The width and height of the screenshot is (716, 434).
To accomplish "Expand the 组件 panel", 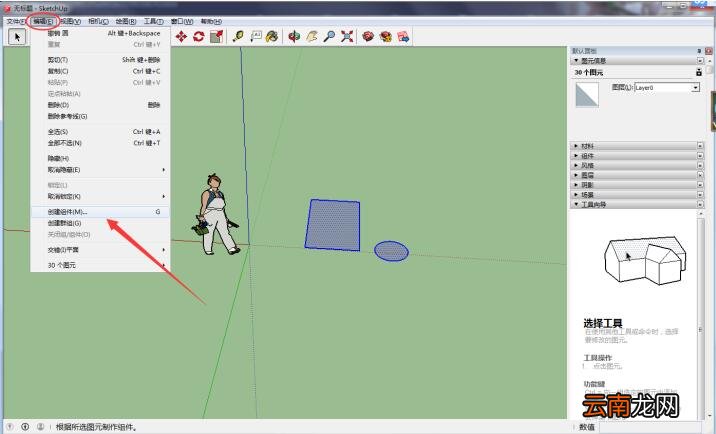I will pyautogui.click(x=576, y=156).
